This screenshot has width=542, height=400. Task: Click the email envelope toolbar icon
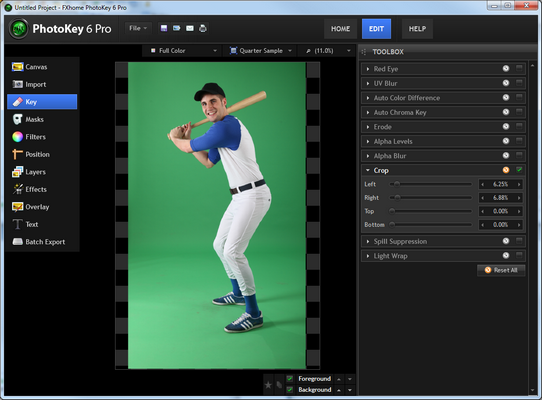point(190,28)
